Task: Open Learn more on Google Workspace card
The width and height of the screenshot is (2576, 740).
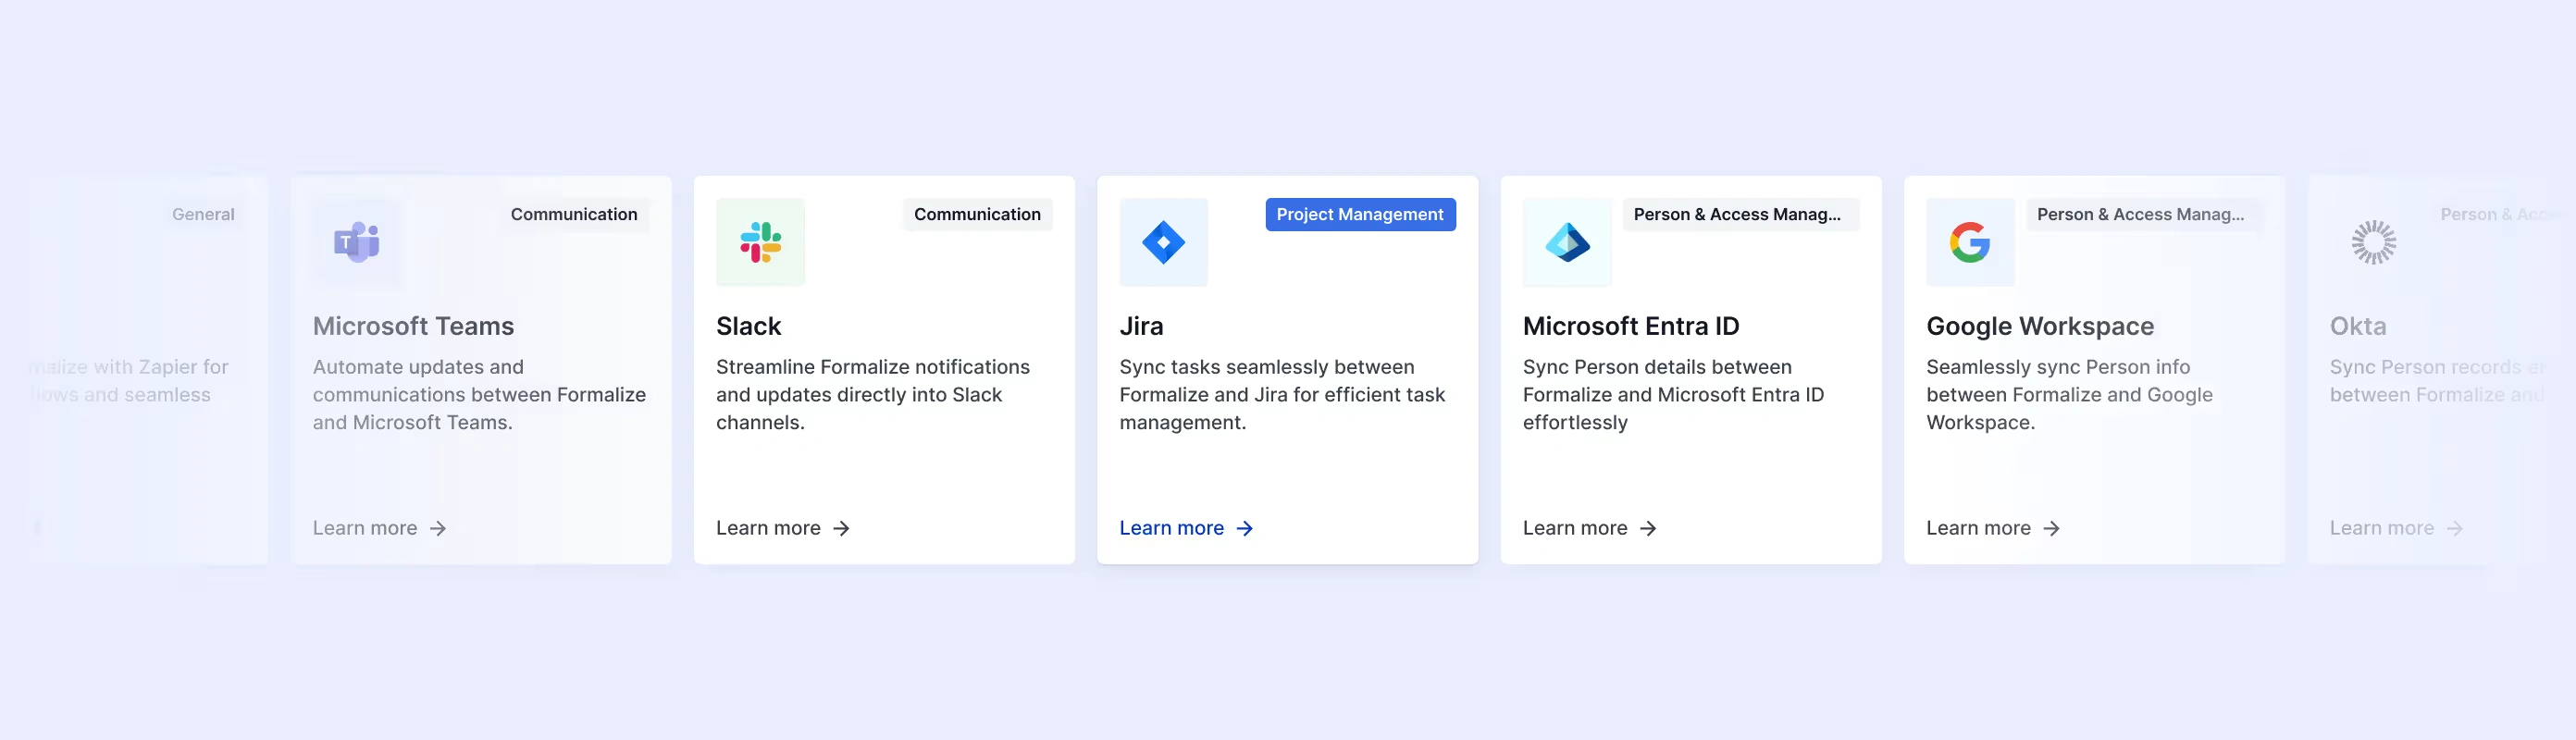Action: coord(1993,528)
